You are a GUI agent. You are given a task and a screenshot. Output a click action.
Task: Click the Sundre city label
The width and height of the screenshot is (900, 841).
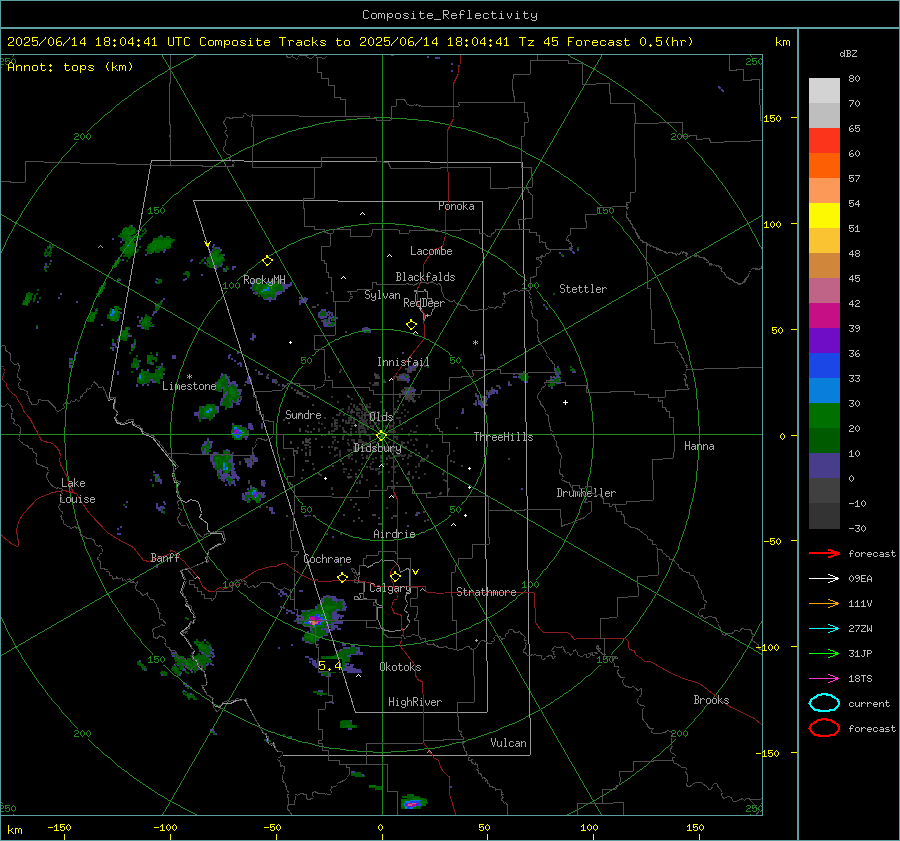(303, 414)
